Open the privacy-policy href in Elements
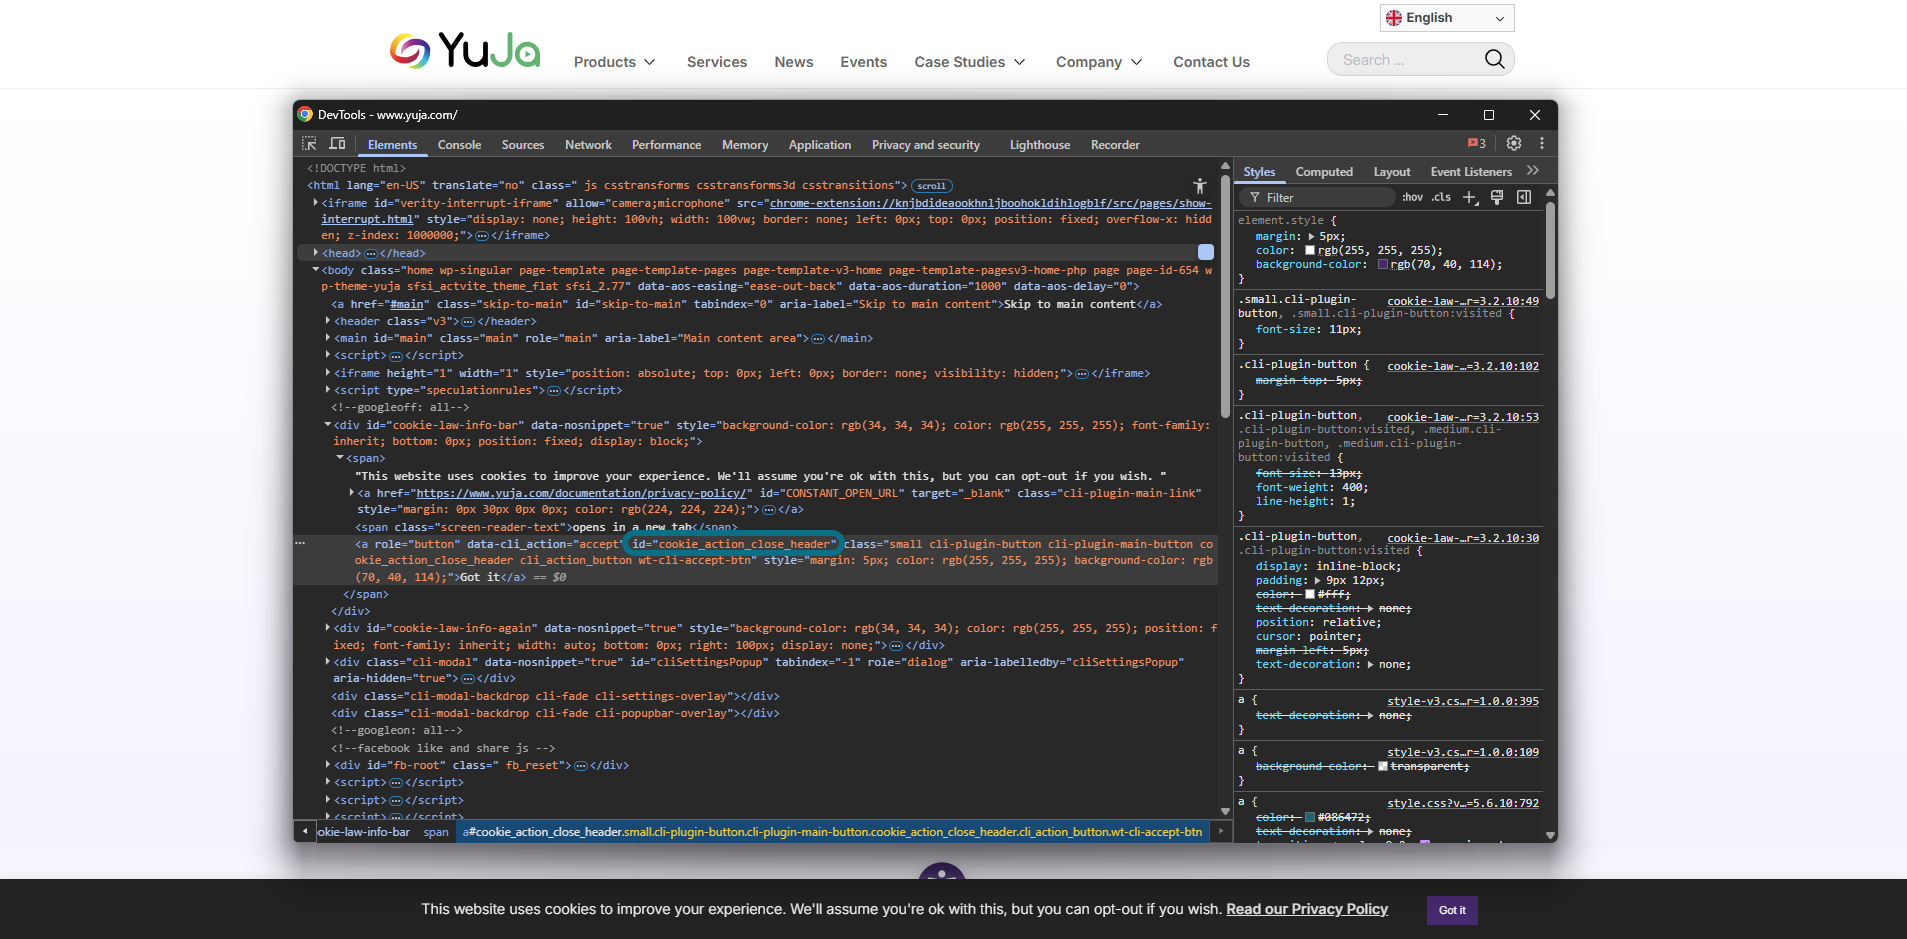The height and width of the screenshot is (939, 1907). [582, 493]
